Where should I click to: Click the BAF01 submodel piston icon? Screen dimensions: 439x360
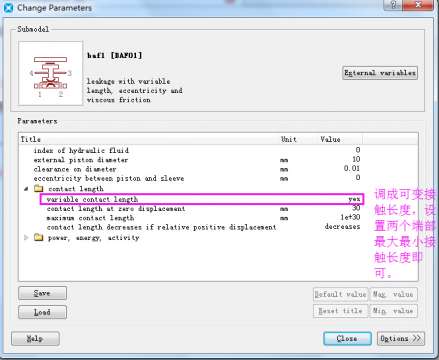50,73
